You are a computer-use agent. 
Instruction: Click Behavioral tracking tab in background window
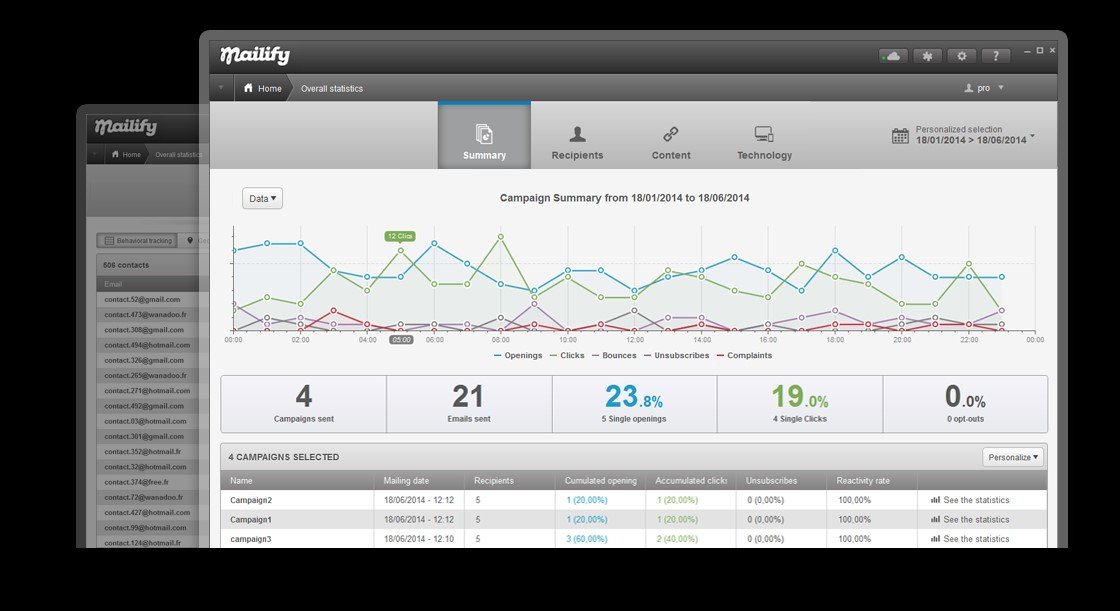(138, 241)
